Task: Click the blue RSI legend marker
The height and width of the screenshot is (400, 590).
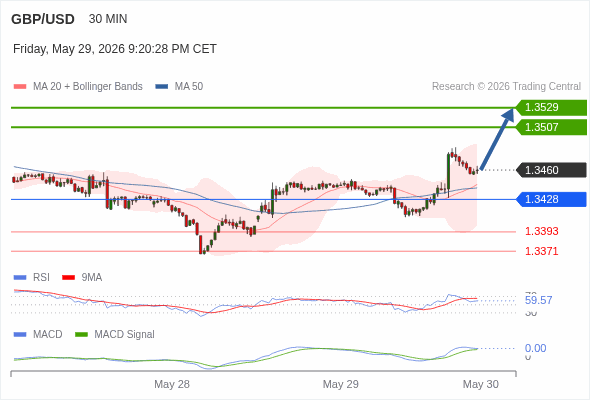Action: [x=20, y=278]
